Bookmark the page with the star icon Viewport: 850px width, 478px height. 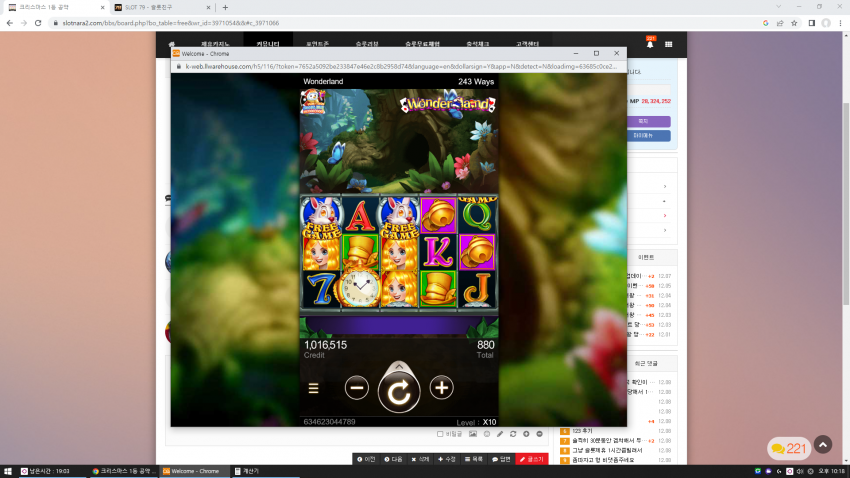794,23
